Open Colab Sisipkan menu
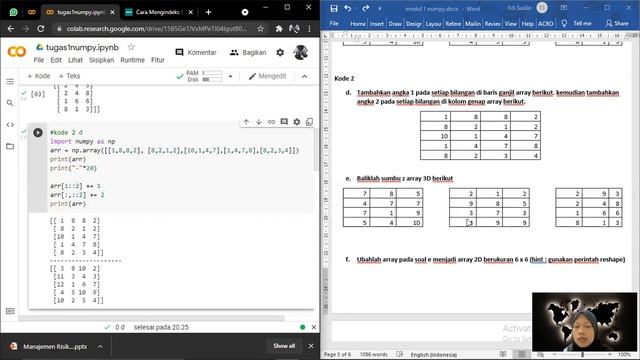 102,60
